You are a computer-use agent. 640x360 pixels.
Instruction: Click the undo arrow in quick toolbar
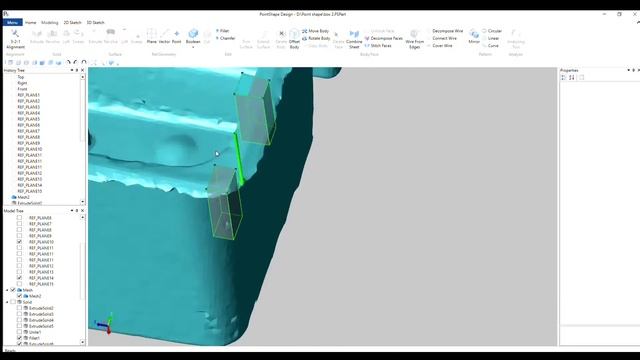(69, 62)
